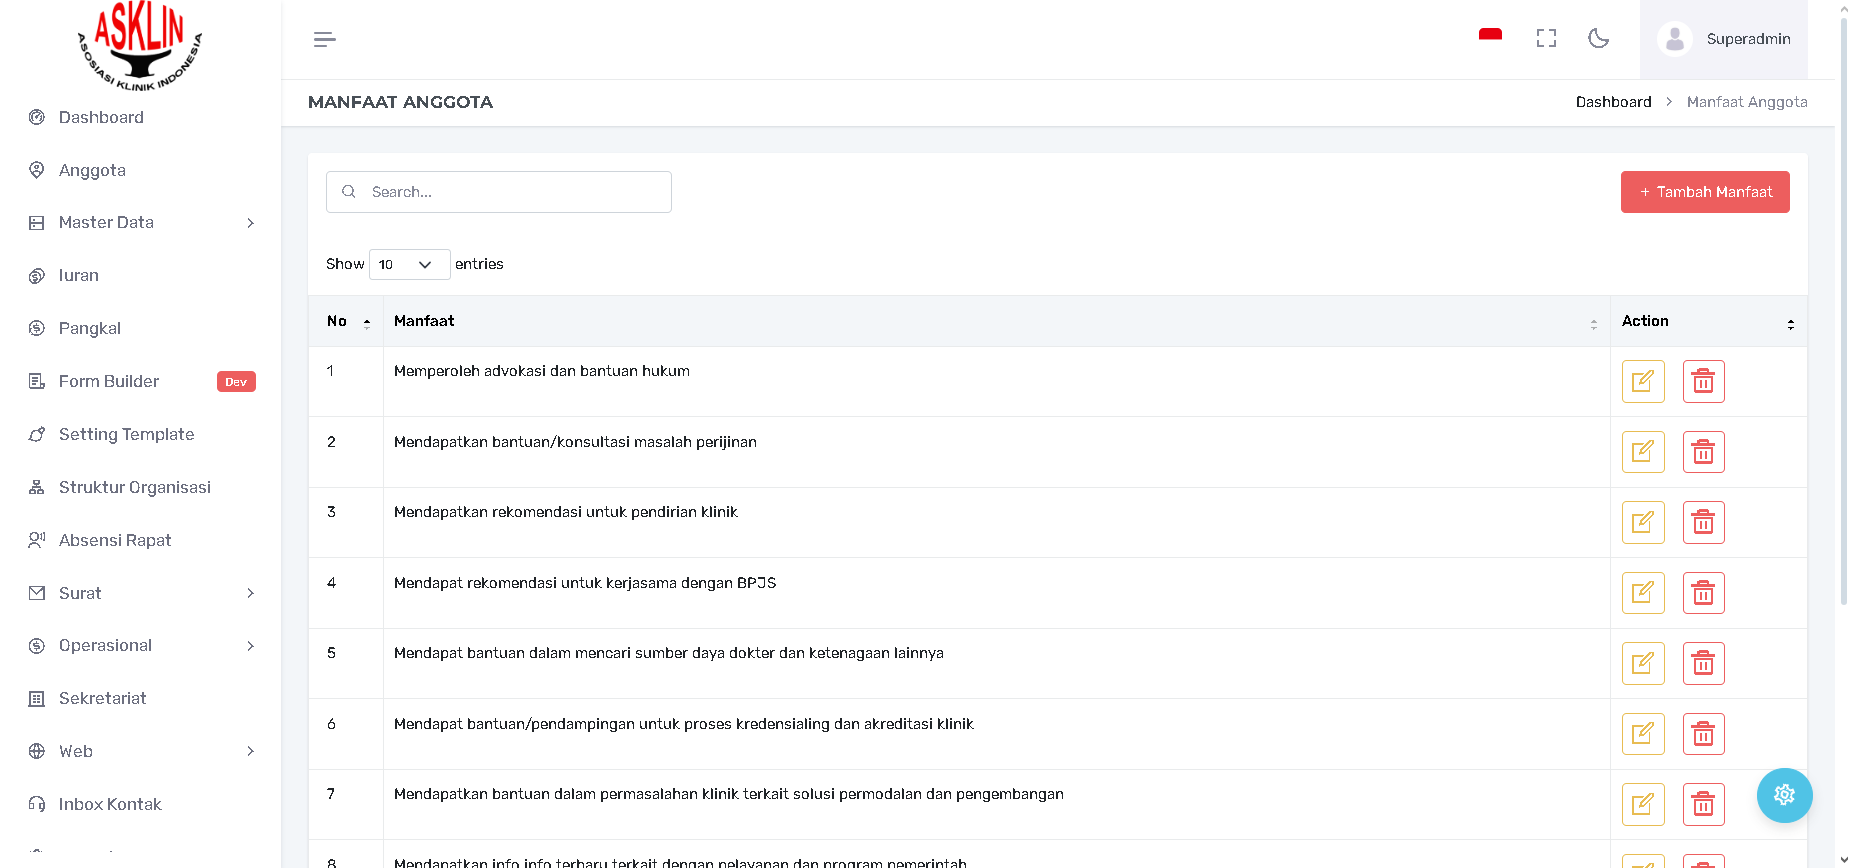Image resolution: width=1853 pixels, height=868 pixels.
Task: Delete row 7 about solusi permodalan
Action: pos(1703,804)
